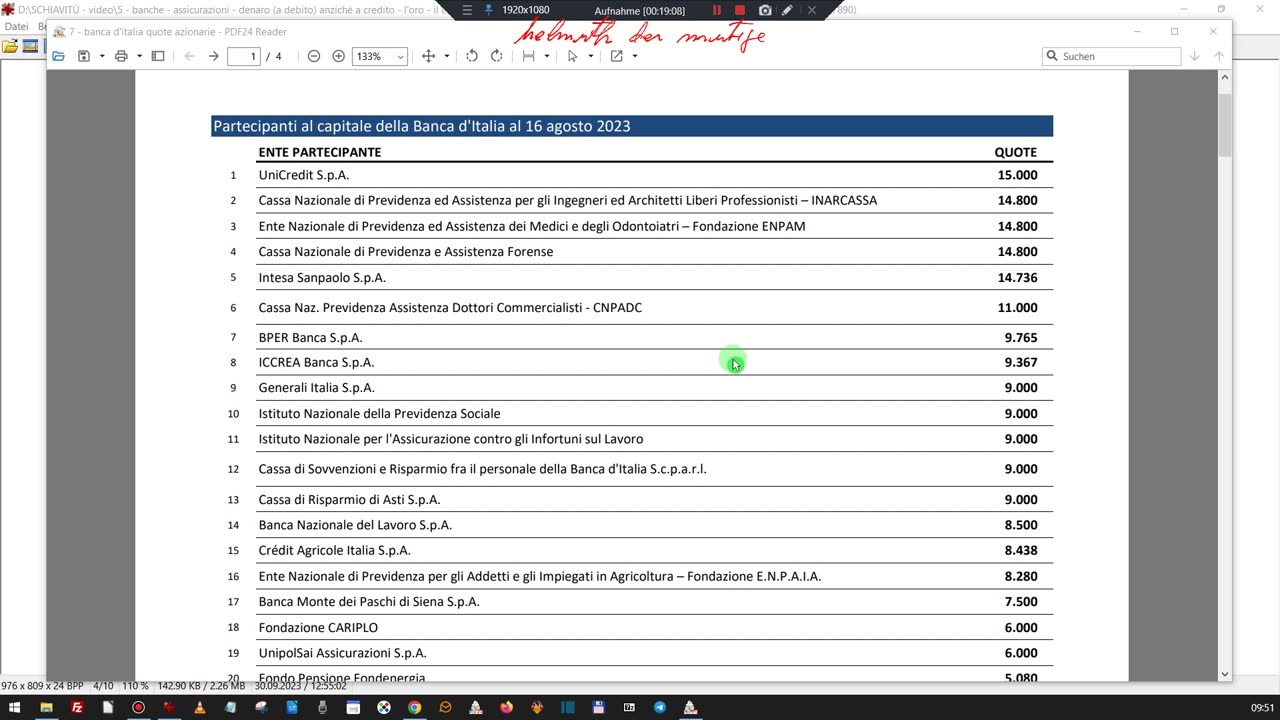1280x720 pixels.
Task: Click the ENTE PARTECIPANTE column header
Action: click(x=319, y=152)
